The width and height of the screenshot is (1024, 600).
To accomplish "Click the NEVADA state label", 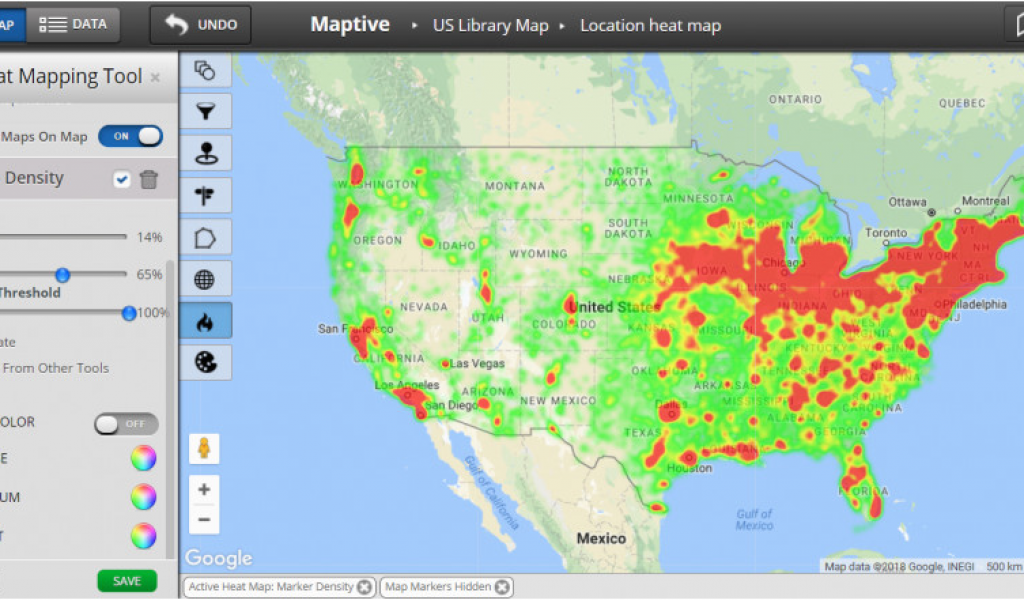I will [x=424, y=307].
